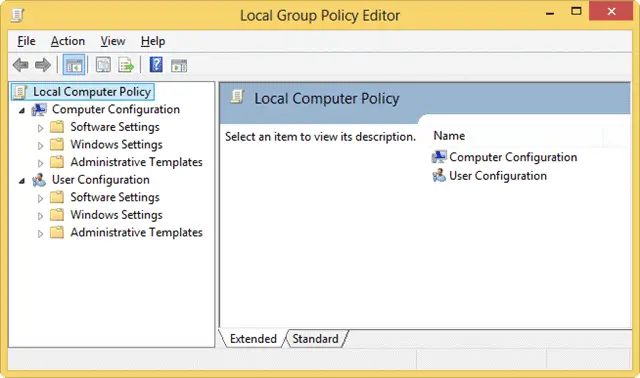Switch to the Extended tab
This screenshot has height=378, width=640.
tap(253, 339)
